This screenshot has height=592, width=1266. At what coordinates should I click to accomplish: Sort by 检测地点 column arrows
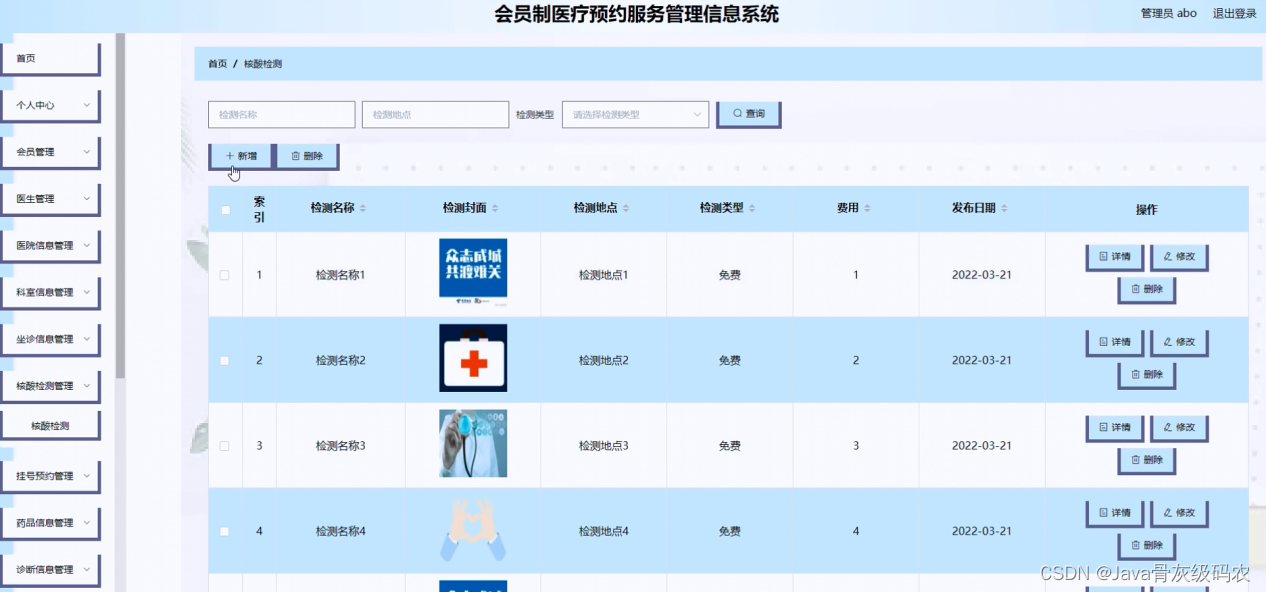(626, 209)
